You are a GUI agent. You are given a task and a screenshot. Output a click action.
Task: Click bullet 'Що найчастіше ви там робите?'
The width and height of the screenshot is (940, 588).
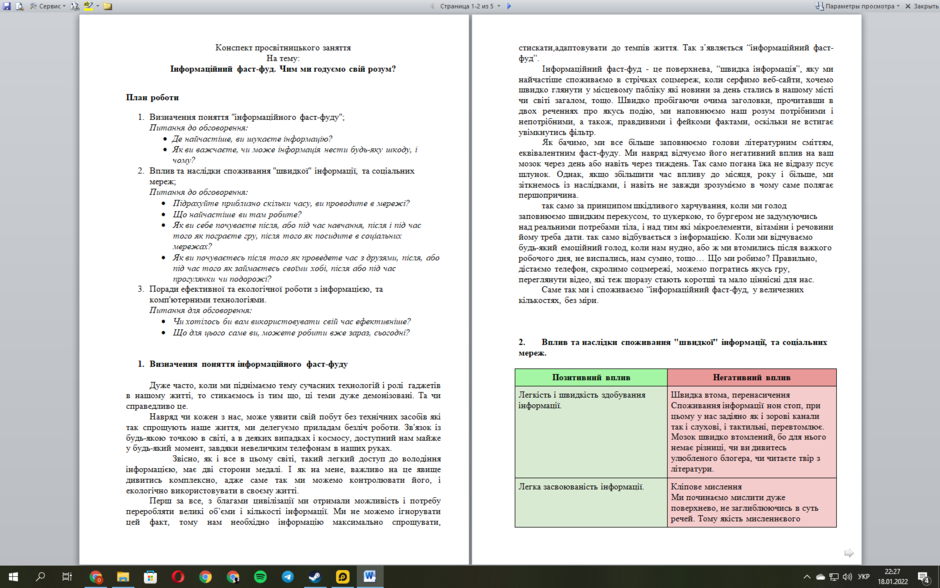[x=237, y=214]
